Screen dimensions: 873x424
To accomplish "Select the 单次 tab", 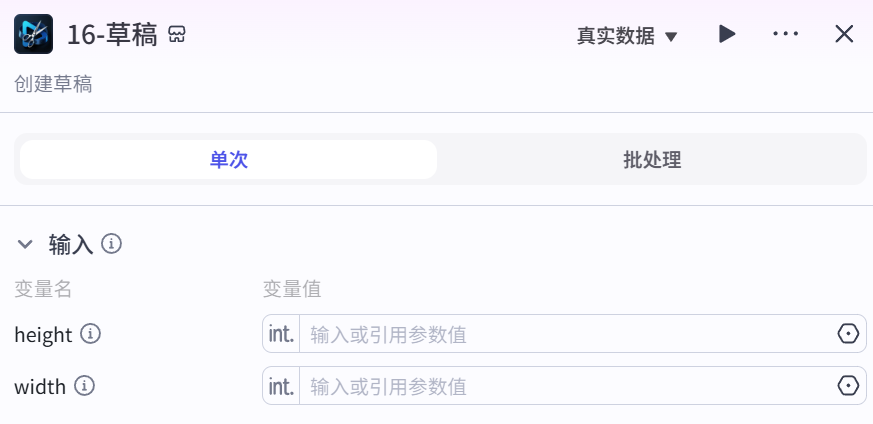I will (x=228, y=160).
